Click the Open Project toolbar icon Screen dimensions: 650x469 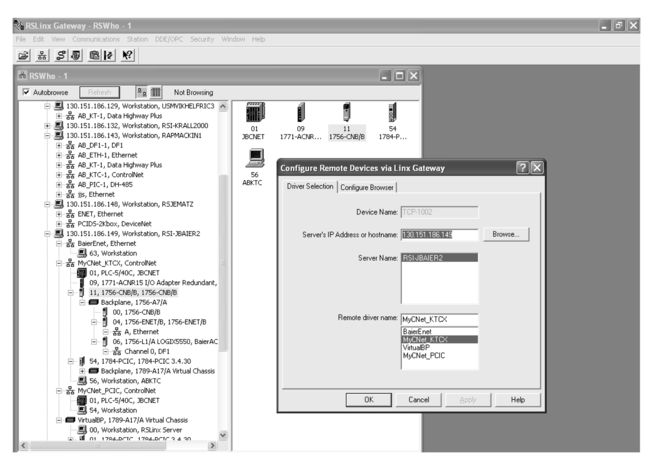(24, 55)
